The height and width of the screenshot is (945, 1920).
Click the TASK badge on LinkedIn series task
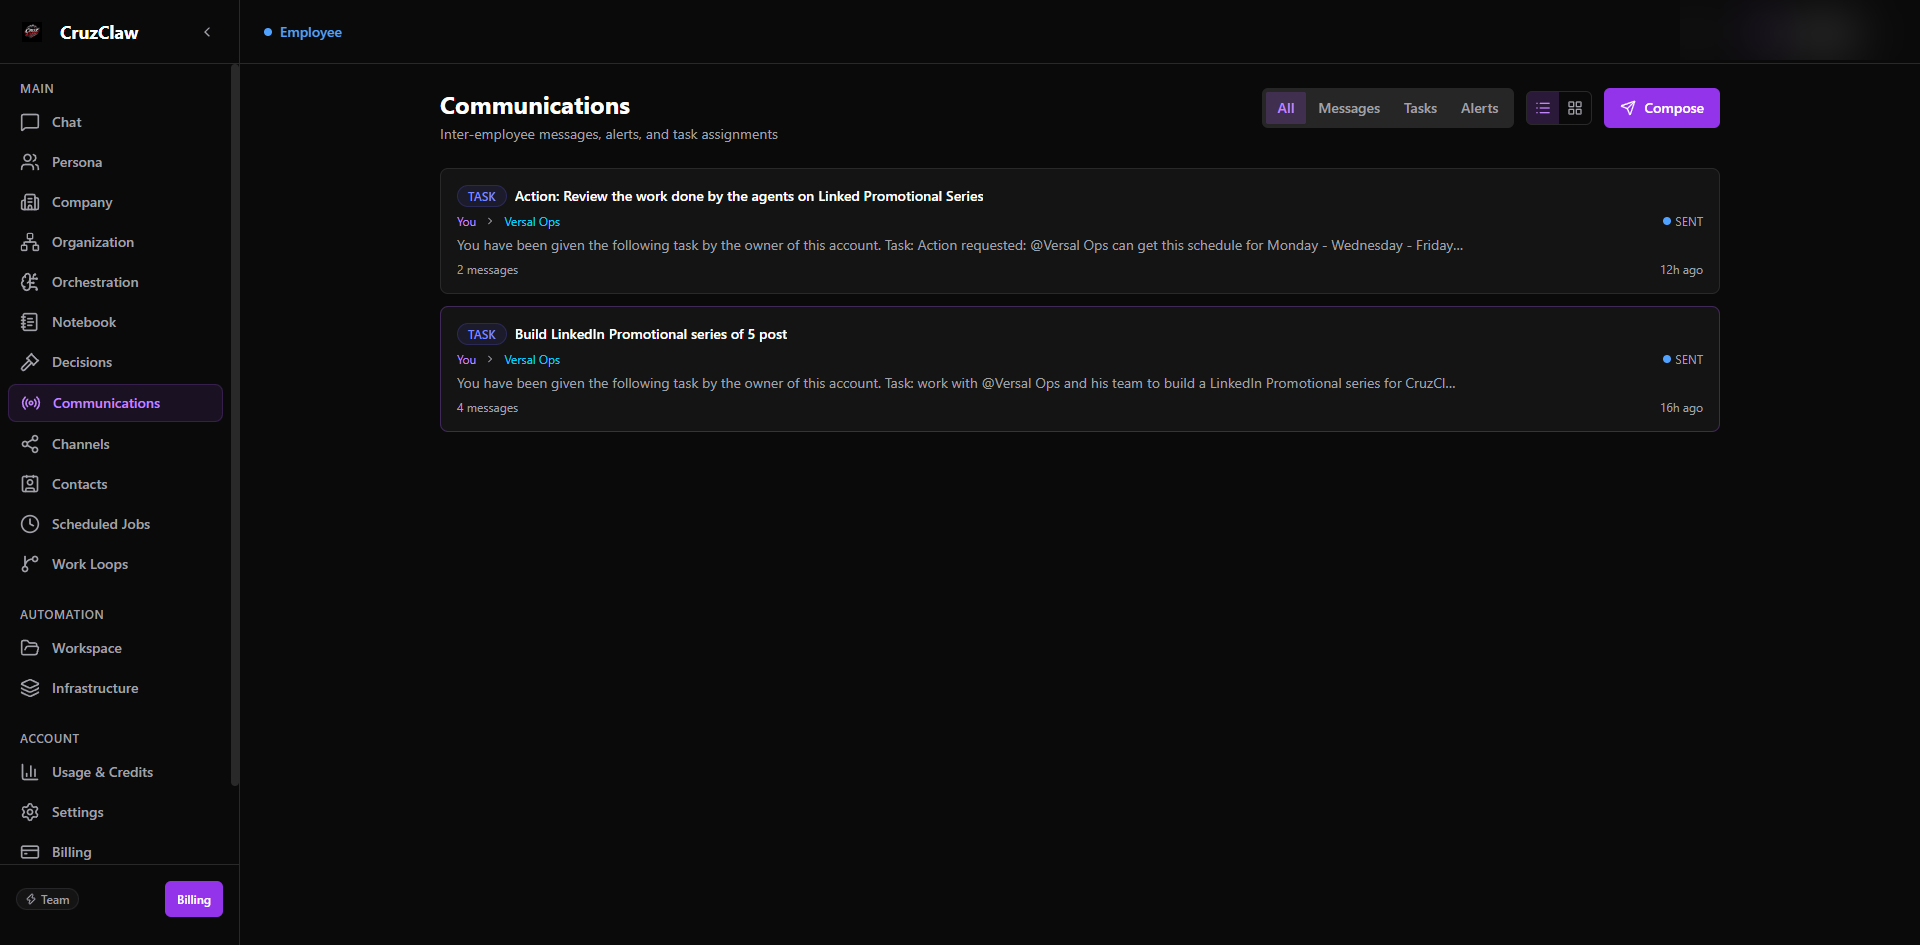click(482, 335)
